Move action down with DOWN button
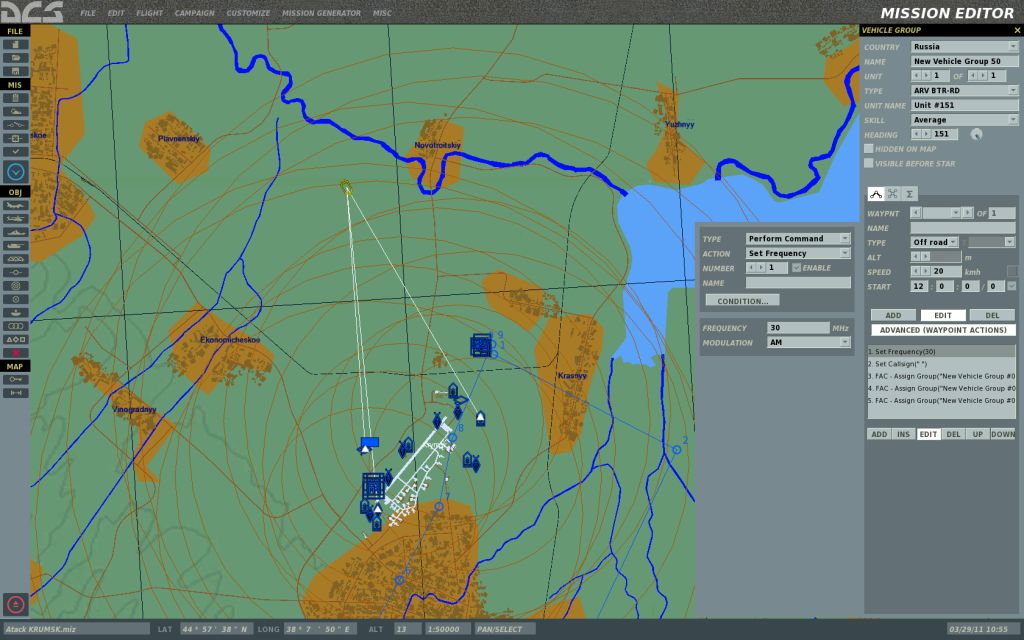The height and width of the screenshot is (640, 1024). [x=1002, y=434]
